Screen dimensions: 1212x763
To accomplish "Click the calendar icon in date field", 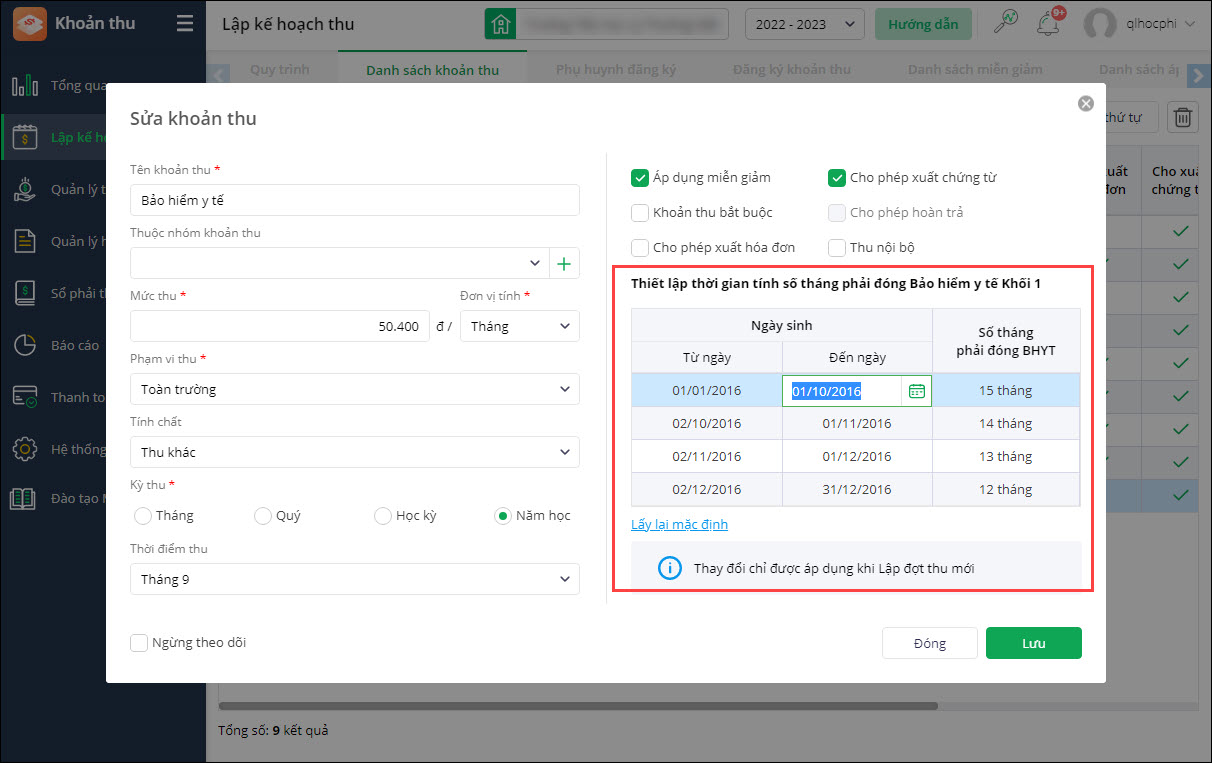I will click(916, 391).
